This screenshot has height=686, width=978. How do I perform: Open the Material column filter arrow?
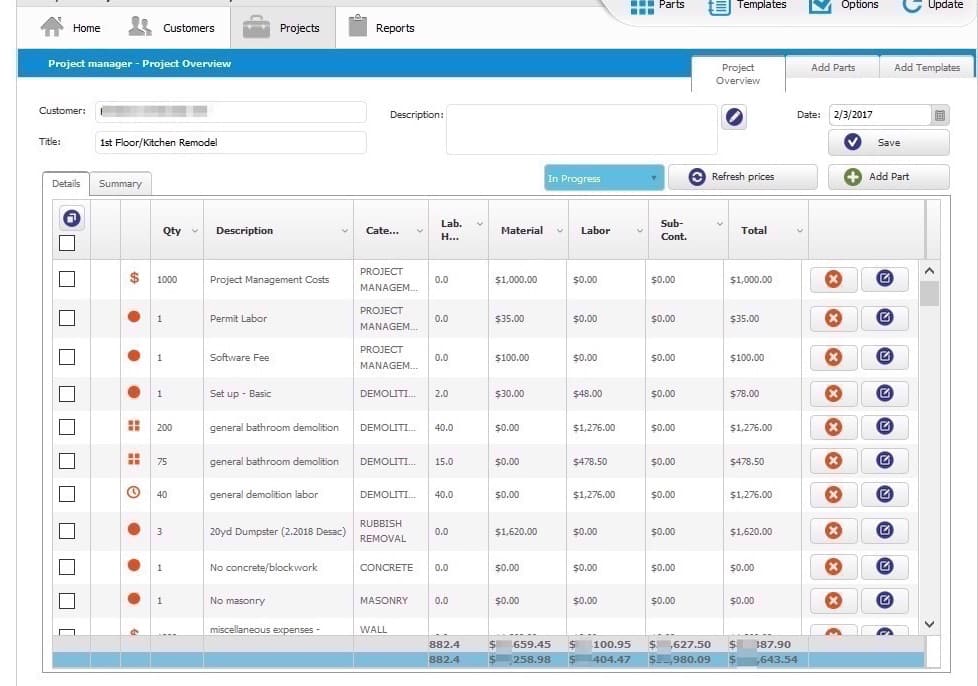pyautogui.click(x=559, y=231)
